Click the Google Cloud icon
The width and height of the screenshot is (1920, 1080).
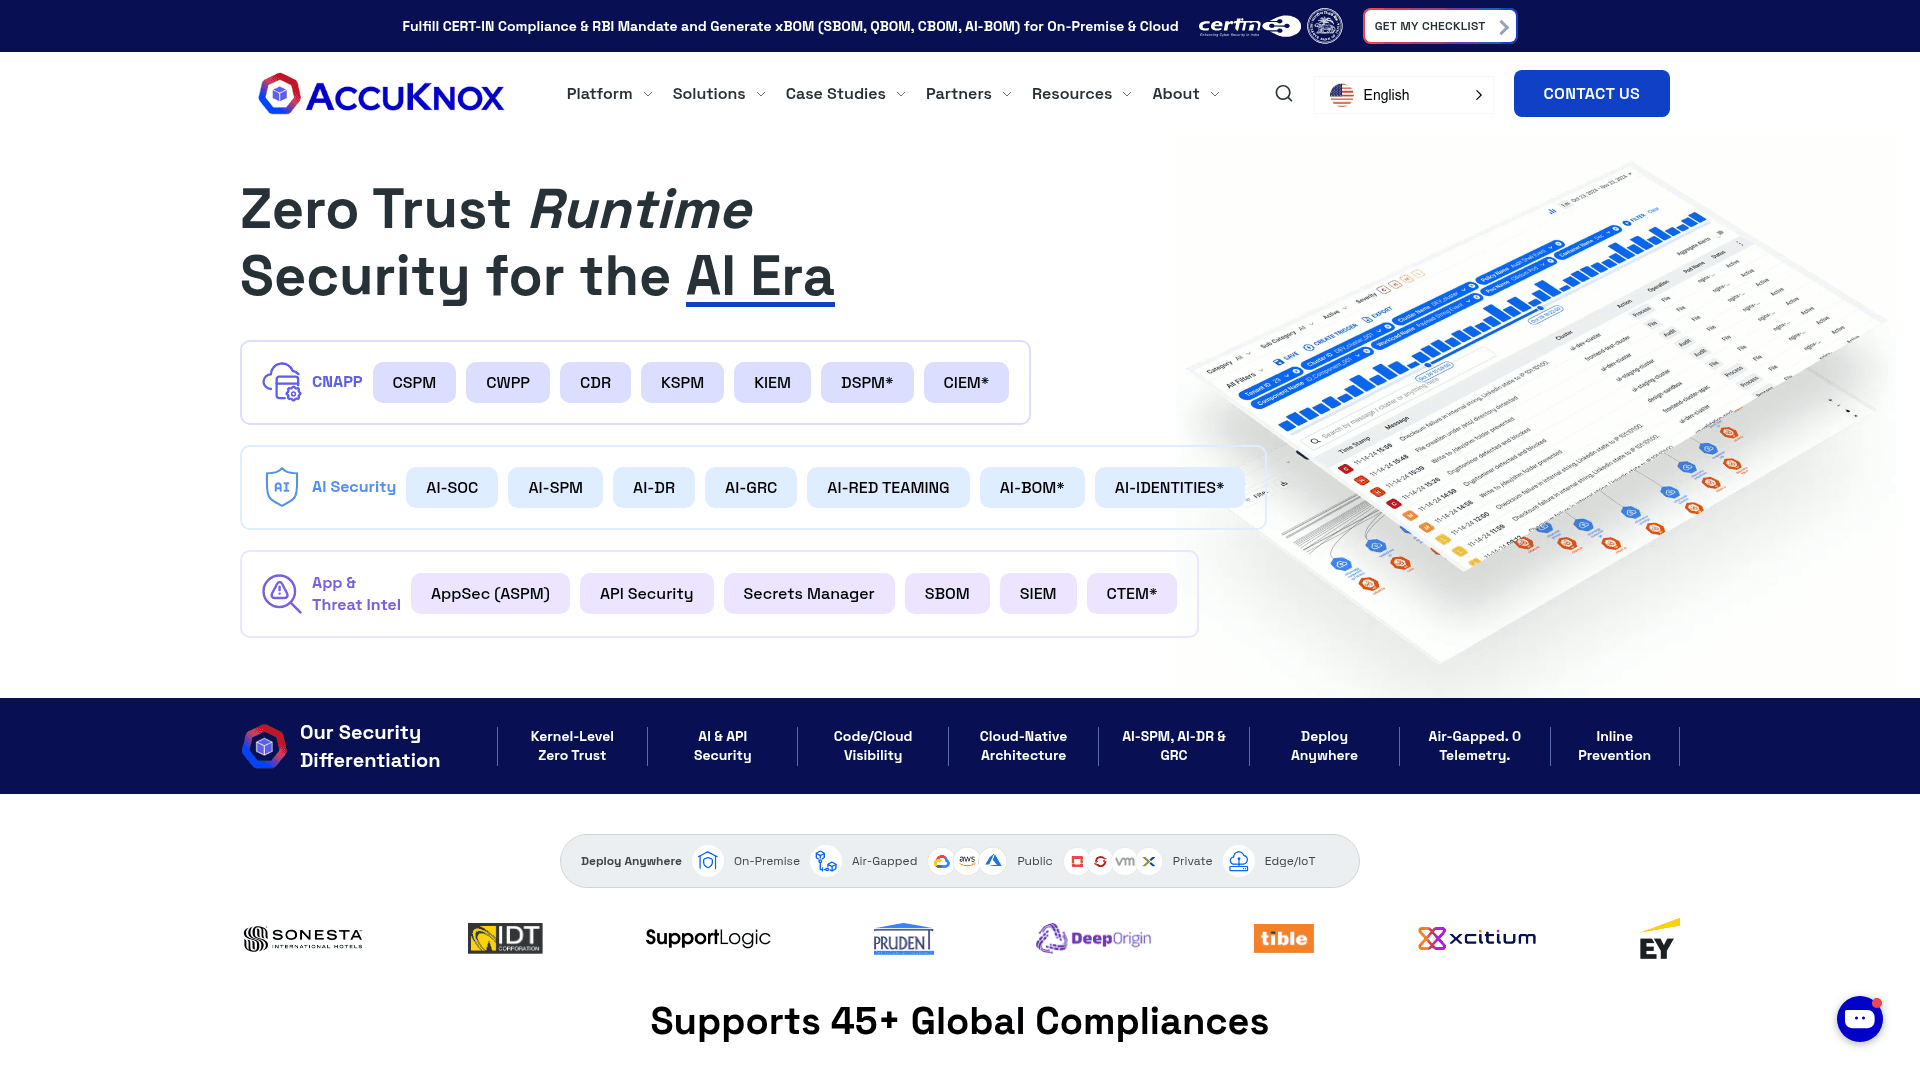pos(942,861)
